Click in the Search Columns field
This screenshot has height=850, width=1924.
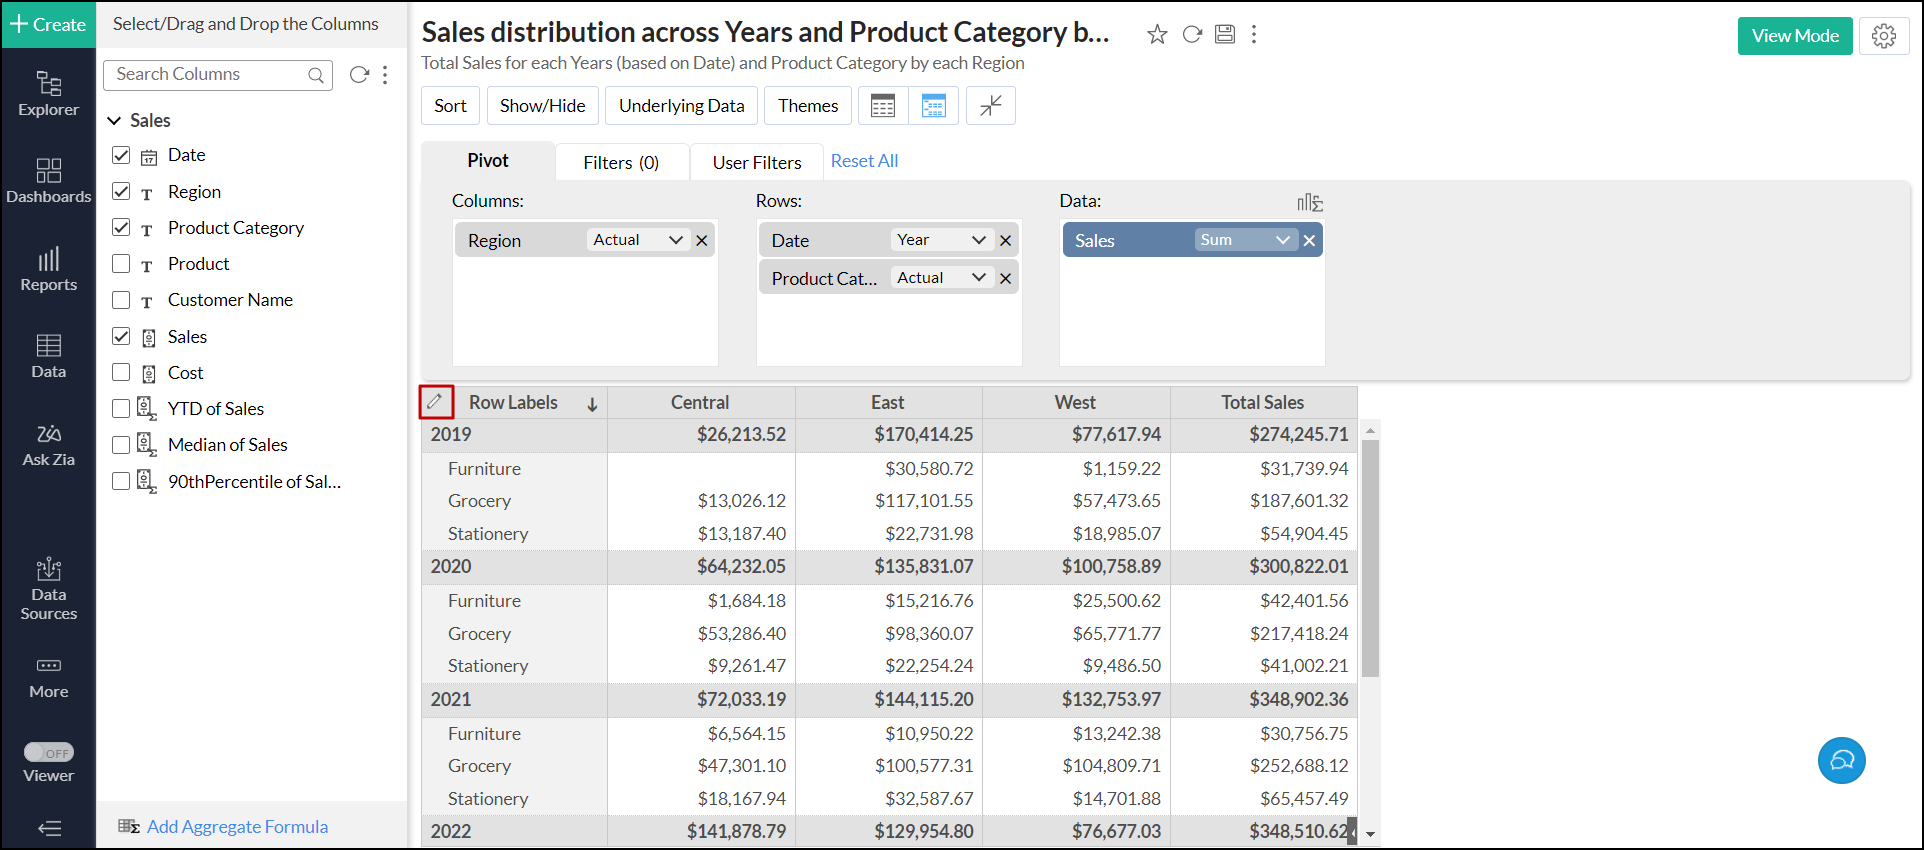[208, 75]
